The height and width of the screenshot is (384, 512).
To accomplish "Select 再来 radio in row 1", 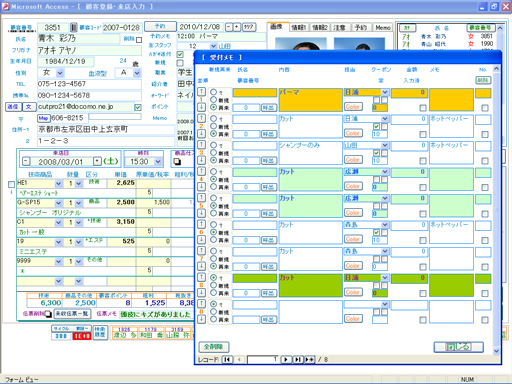I will [213, 107].
